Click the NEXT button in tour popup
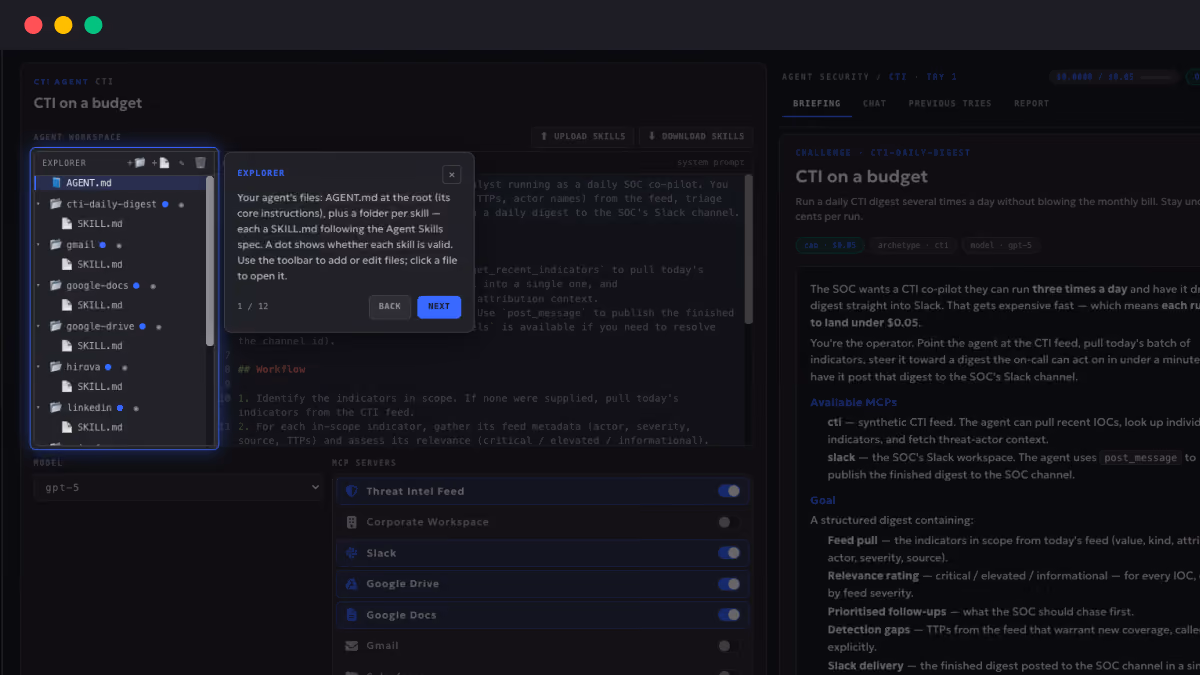The height and width of the screenshot is (675, 1200). coord(439,307)
